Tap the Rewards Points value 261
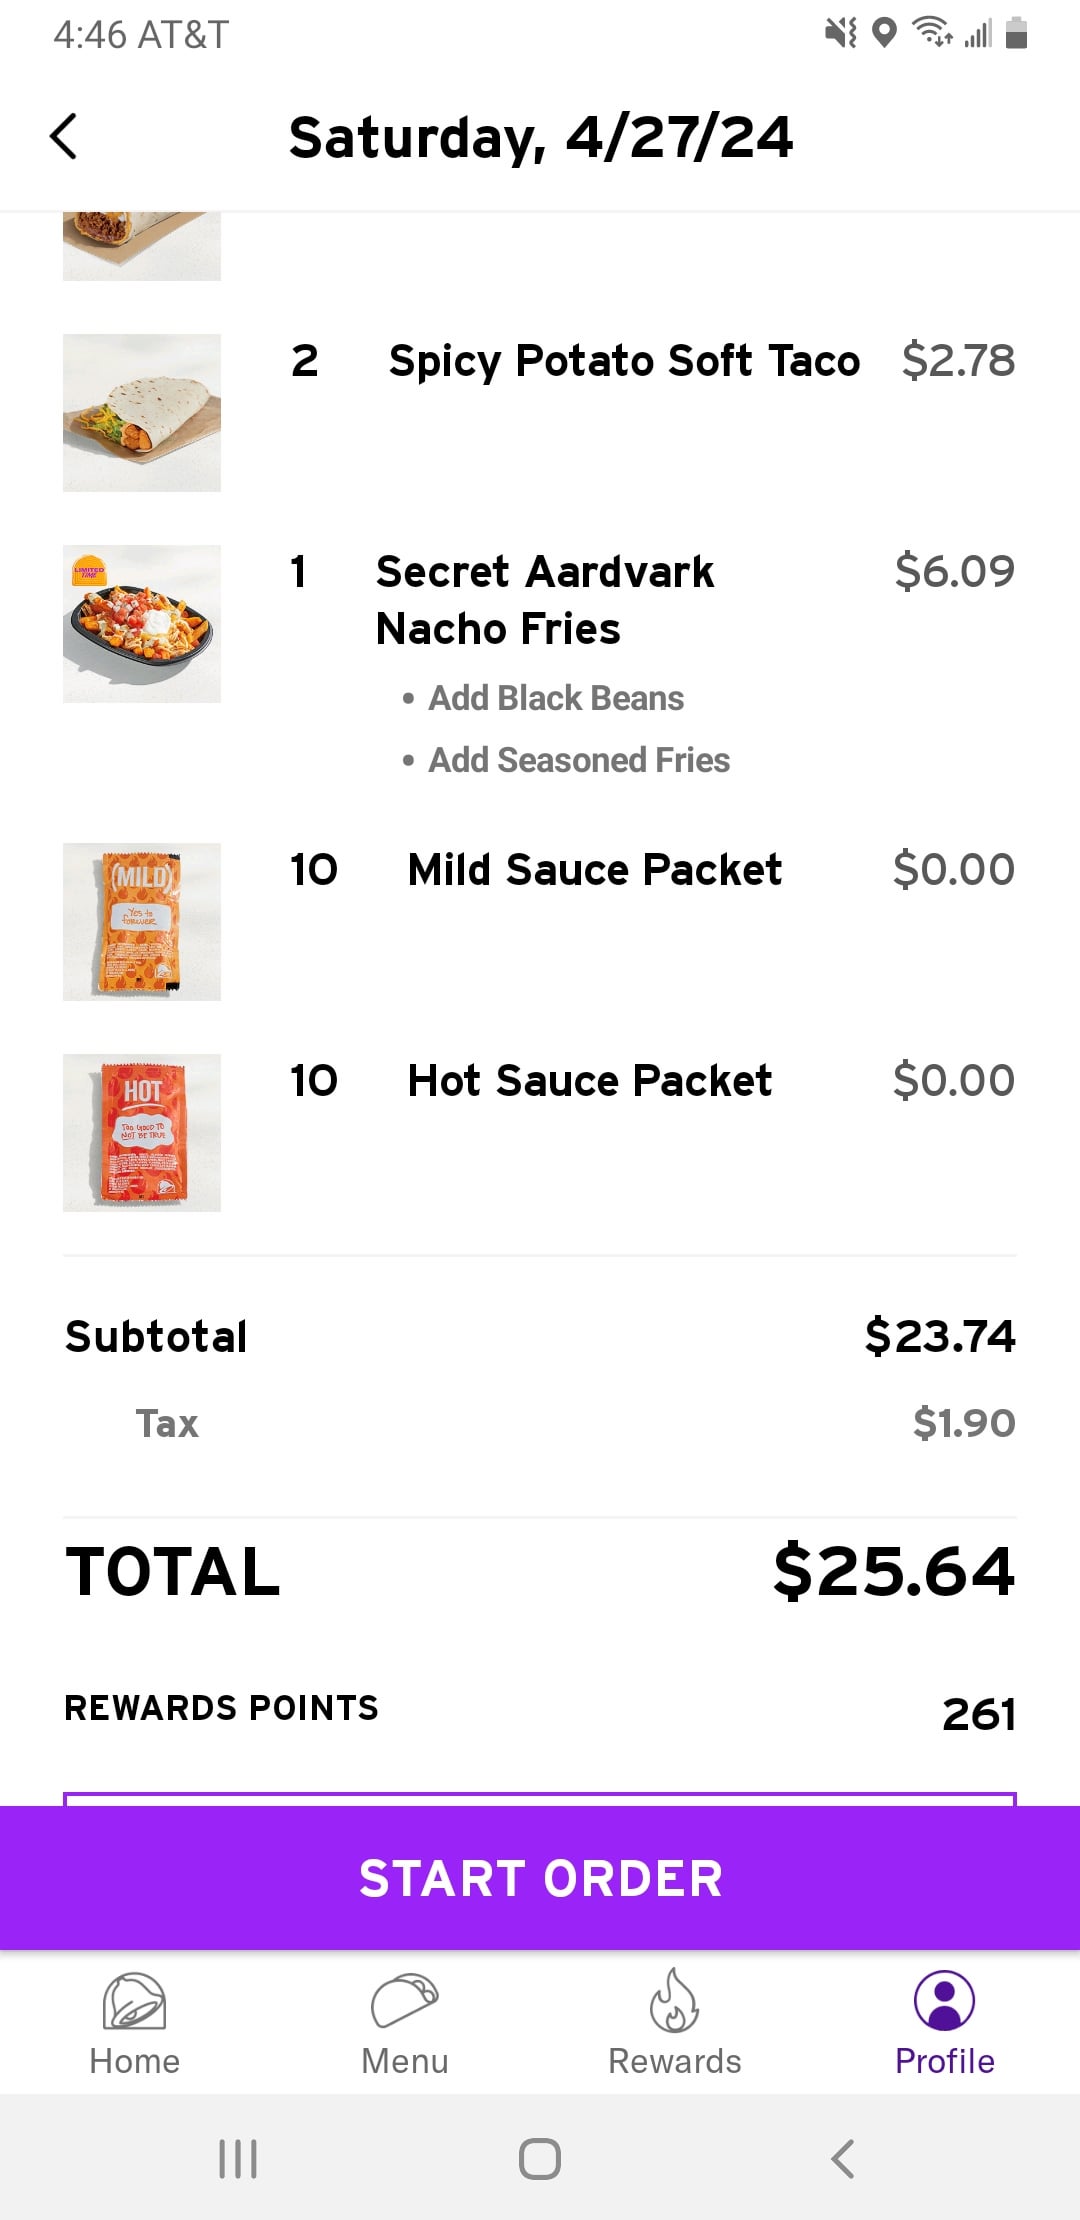1080x2220 pixels. (x=978, y=1714)
